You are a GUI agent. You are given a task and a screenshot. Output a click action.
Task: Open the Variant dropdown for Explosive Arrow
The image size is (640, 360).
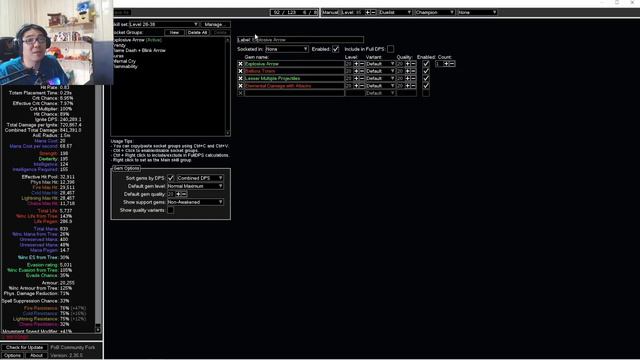click(380, 64)
